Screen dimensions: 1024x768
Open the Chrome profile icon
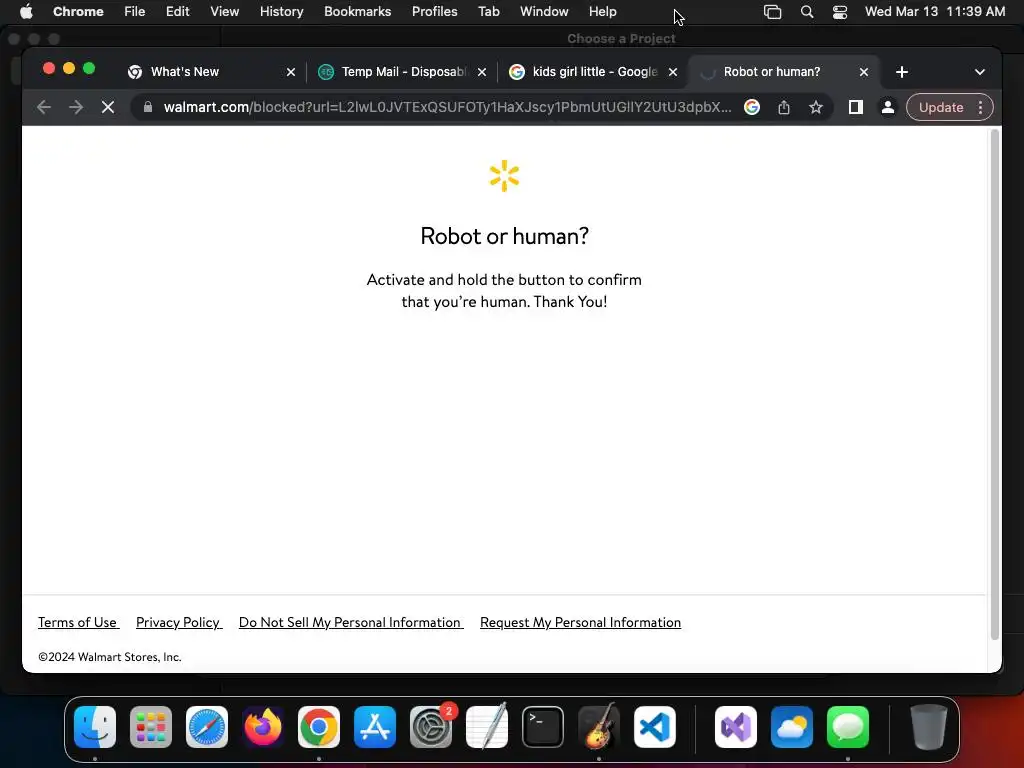coord(888,107)
